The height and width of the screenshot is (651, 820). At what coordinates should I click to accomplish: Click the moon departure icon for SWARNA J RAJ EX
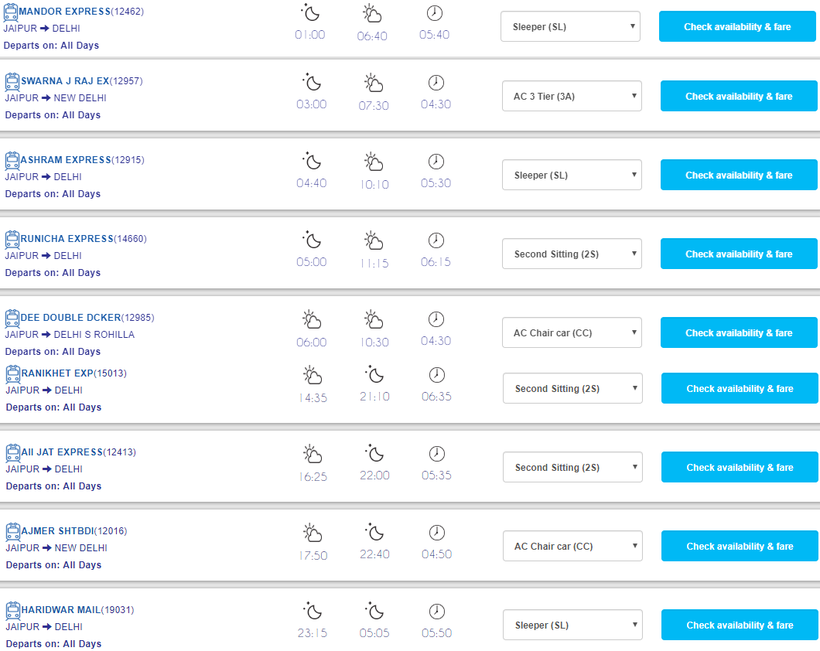[x=312, y=82]
